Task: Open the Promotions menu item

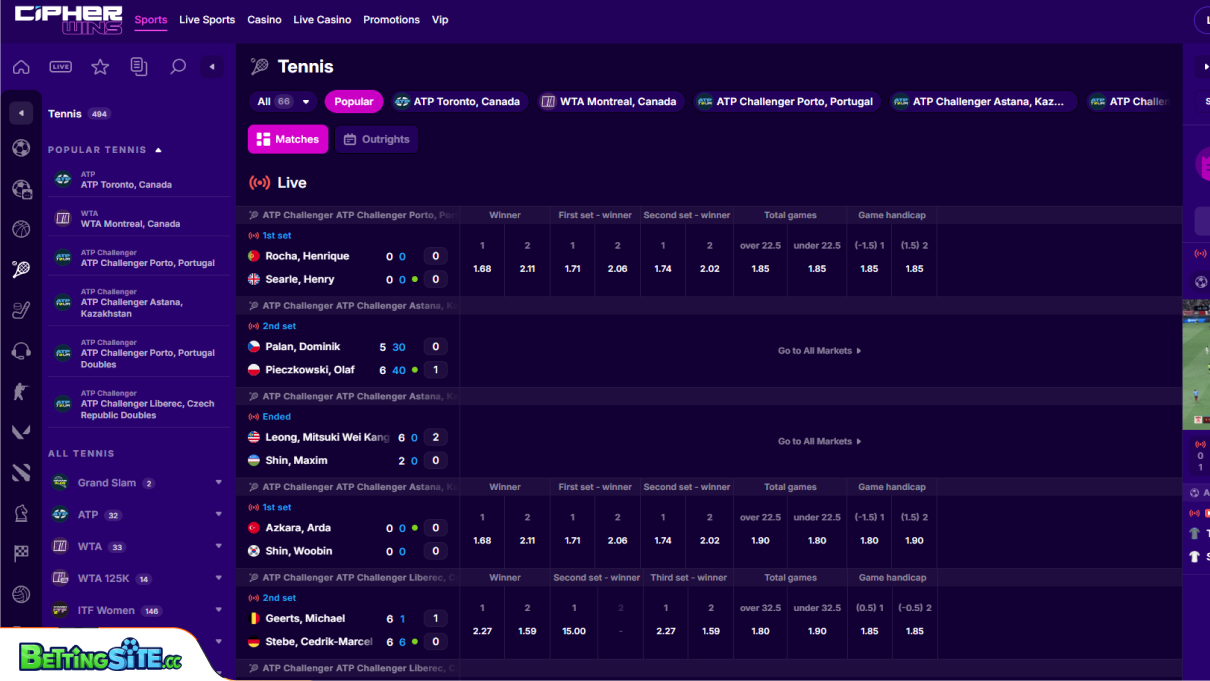Action: click(391, 19)
